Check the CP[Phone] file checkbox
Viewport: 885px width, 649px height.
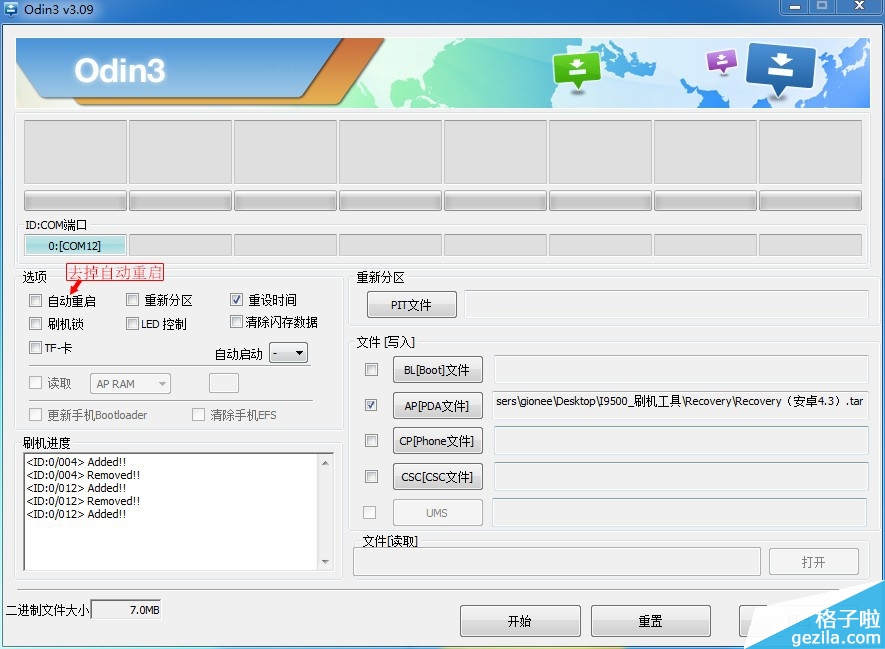371,441
